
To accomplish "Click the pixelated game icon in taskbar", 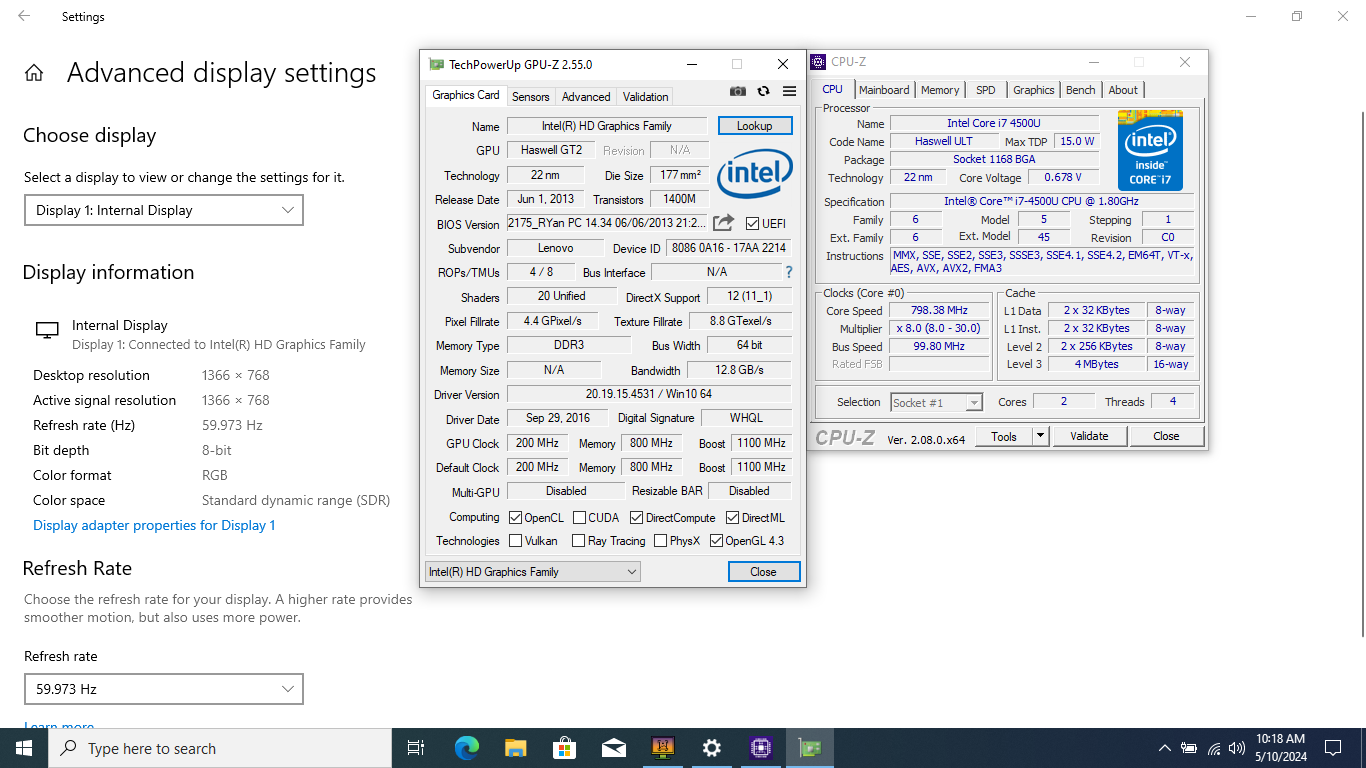I will 662,748.
